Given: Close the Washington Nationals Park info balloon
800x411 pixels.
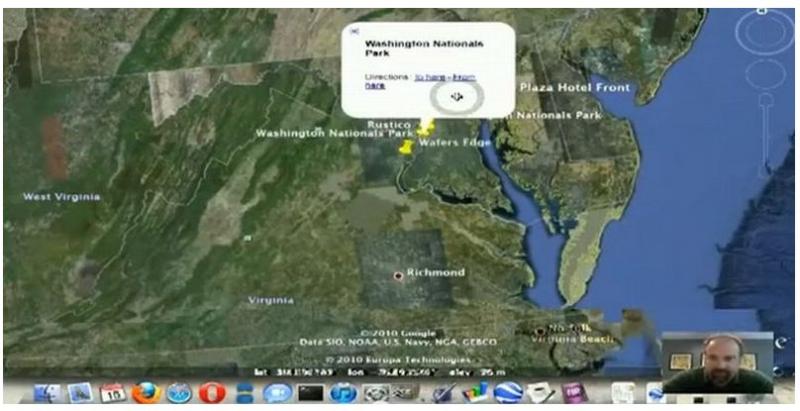Looking at the screenshot, I should click(x=354, y=32).
